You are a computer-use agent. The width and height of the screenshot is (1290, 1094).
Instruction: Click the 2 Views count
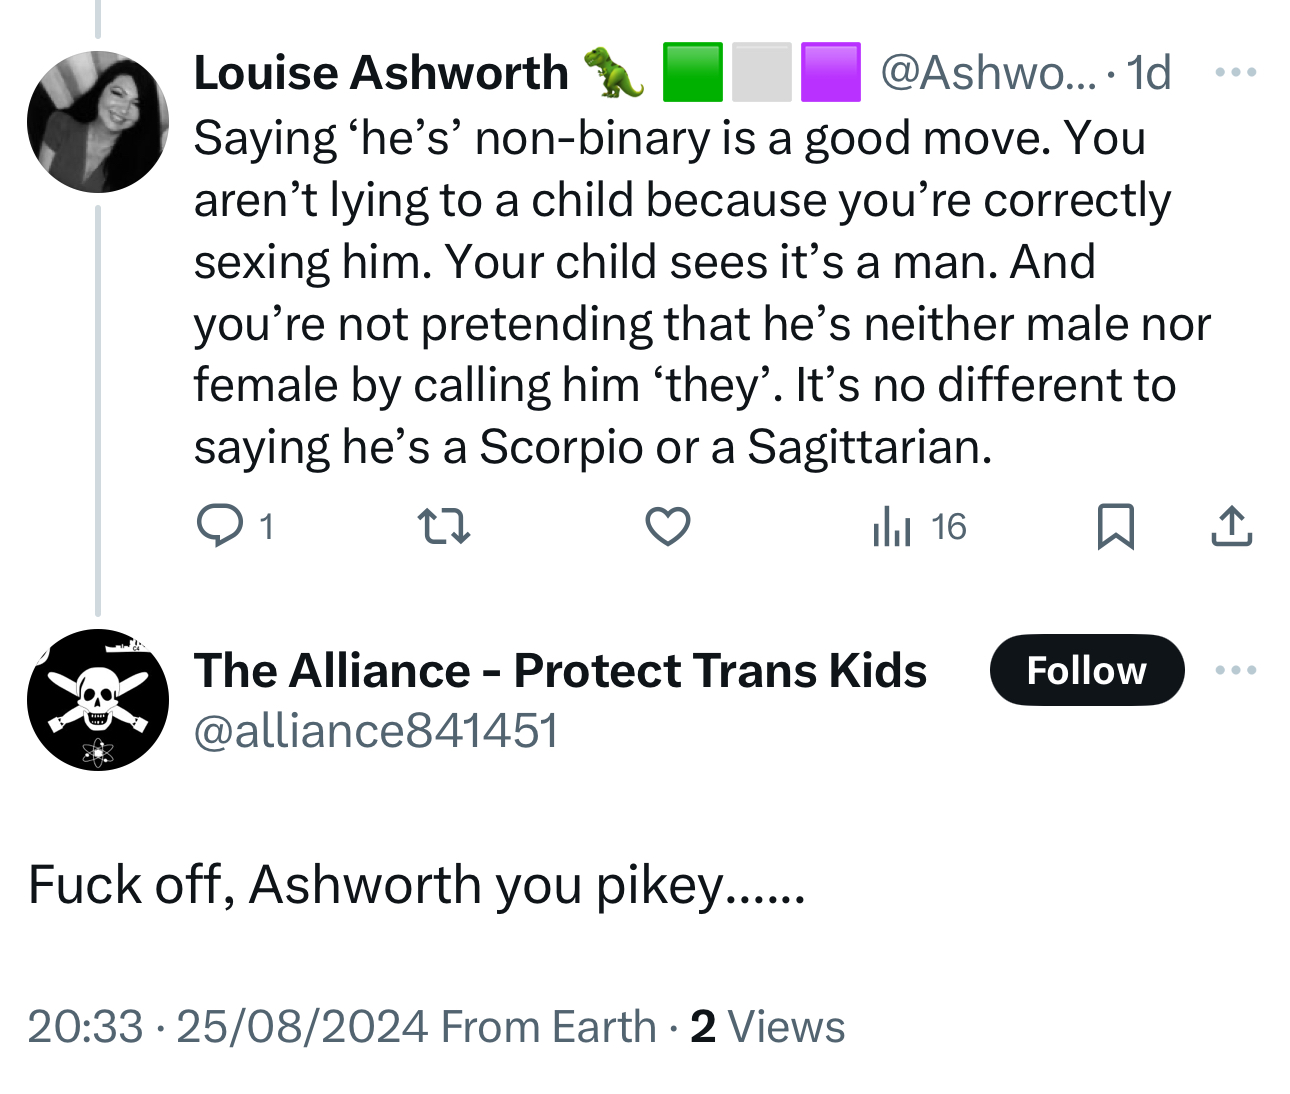tap(768, 1027)
